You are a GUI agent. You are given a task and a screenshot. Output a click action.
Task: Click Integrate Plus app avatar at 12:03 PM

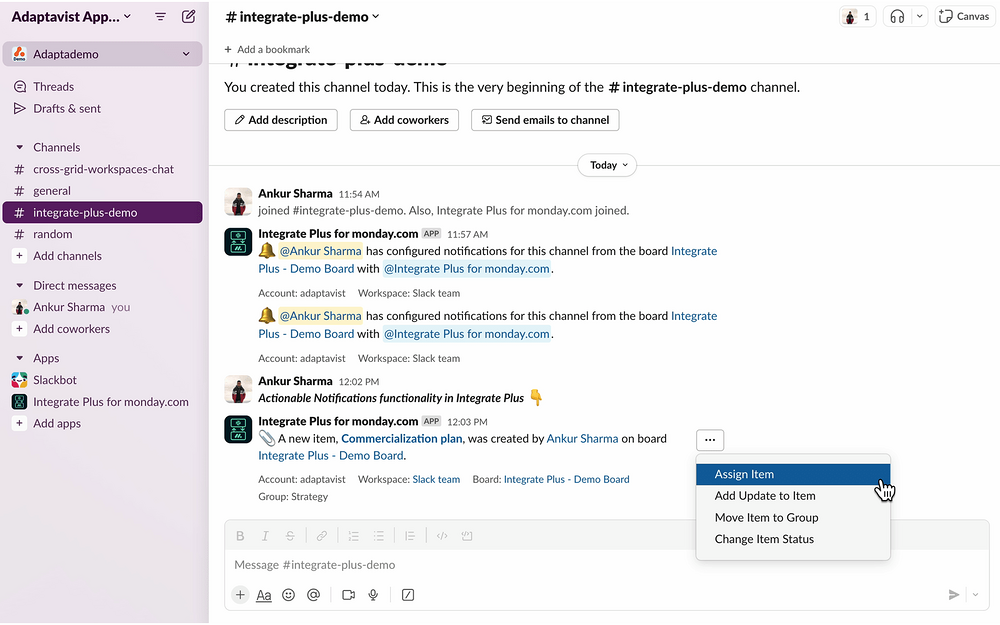point(238,429)
